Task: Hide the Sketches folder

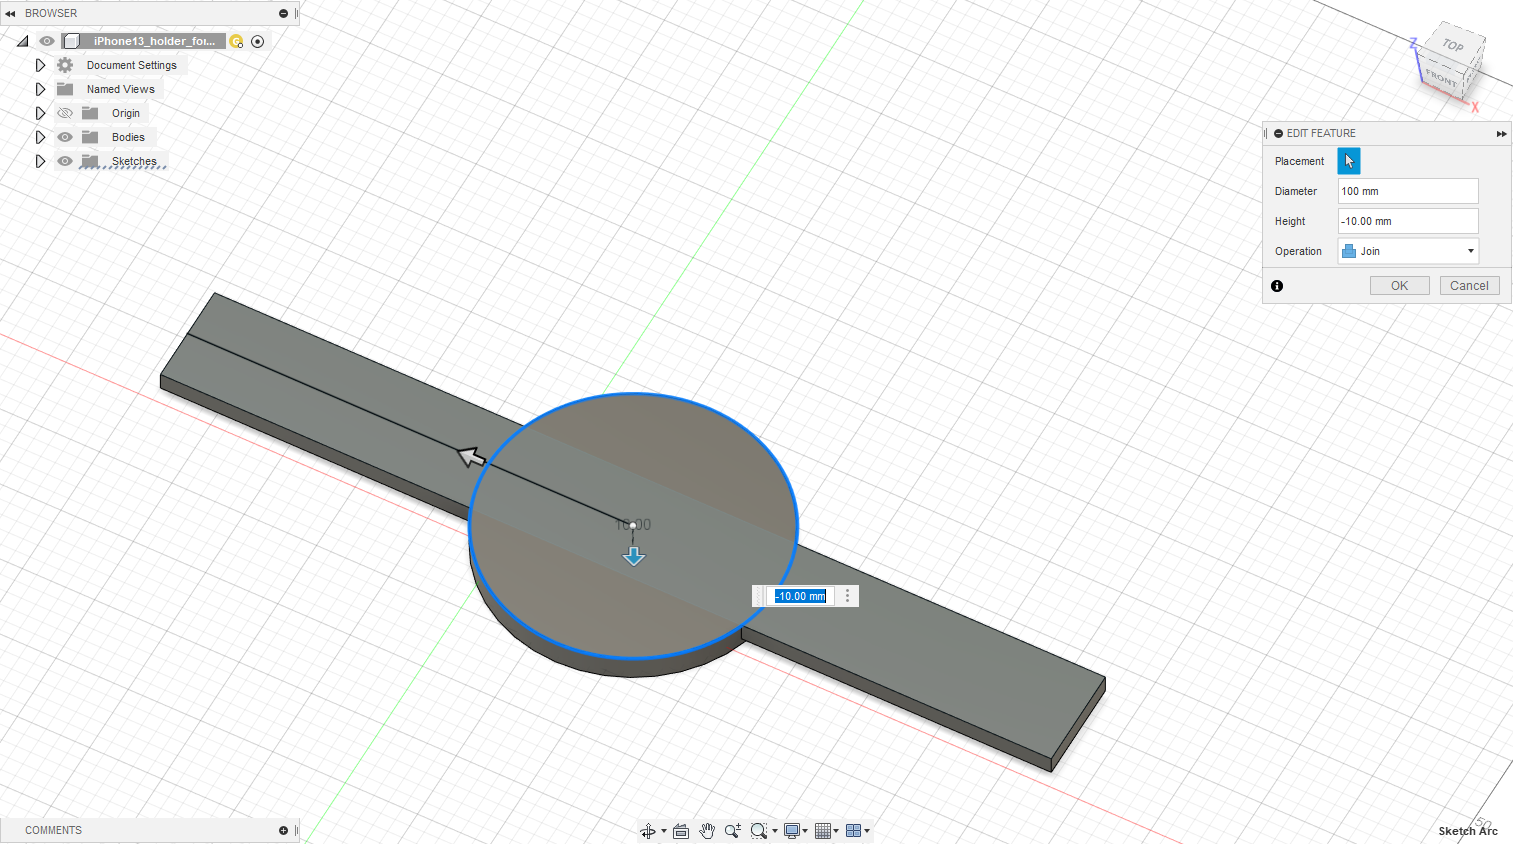Action: [65, 161]
